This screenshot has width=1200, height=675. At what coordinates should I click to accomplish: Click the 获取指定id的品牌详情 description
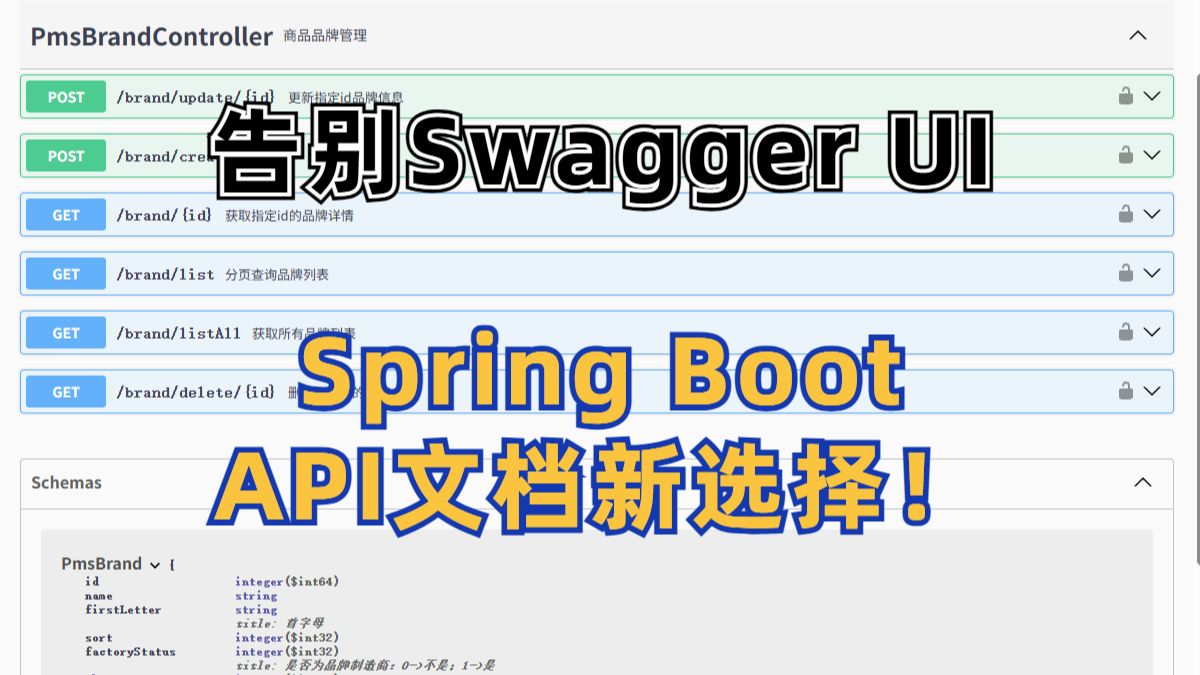(289, 215)
